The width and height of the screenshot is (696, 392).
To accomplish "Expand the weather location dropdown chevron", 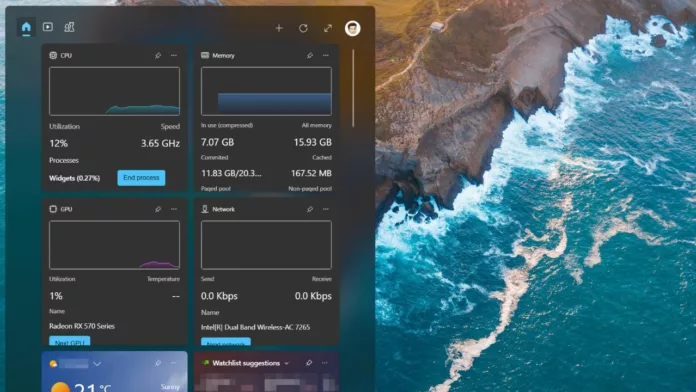I will pyautogui.click(x=97, y=364).
